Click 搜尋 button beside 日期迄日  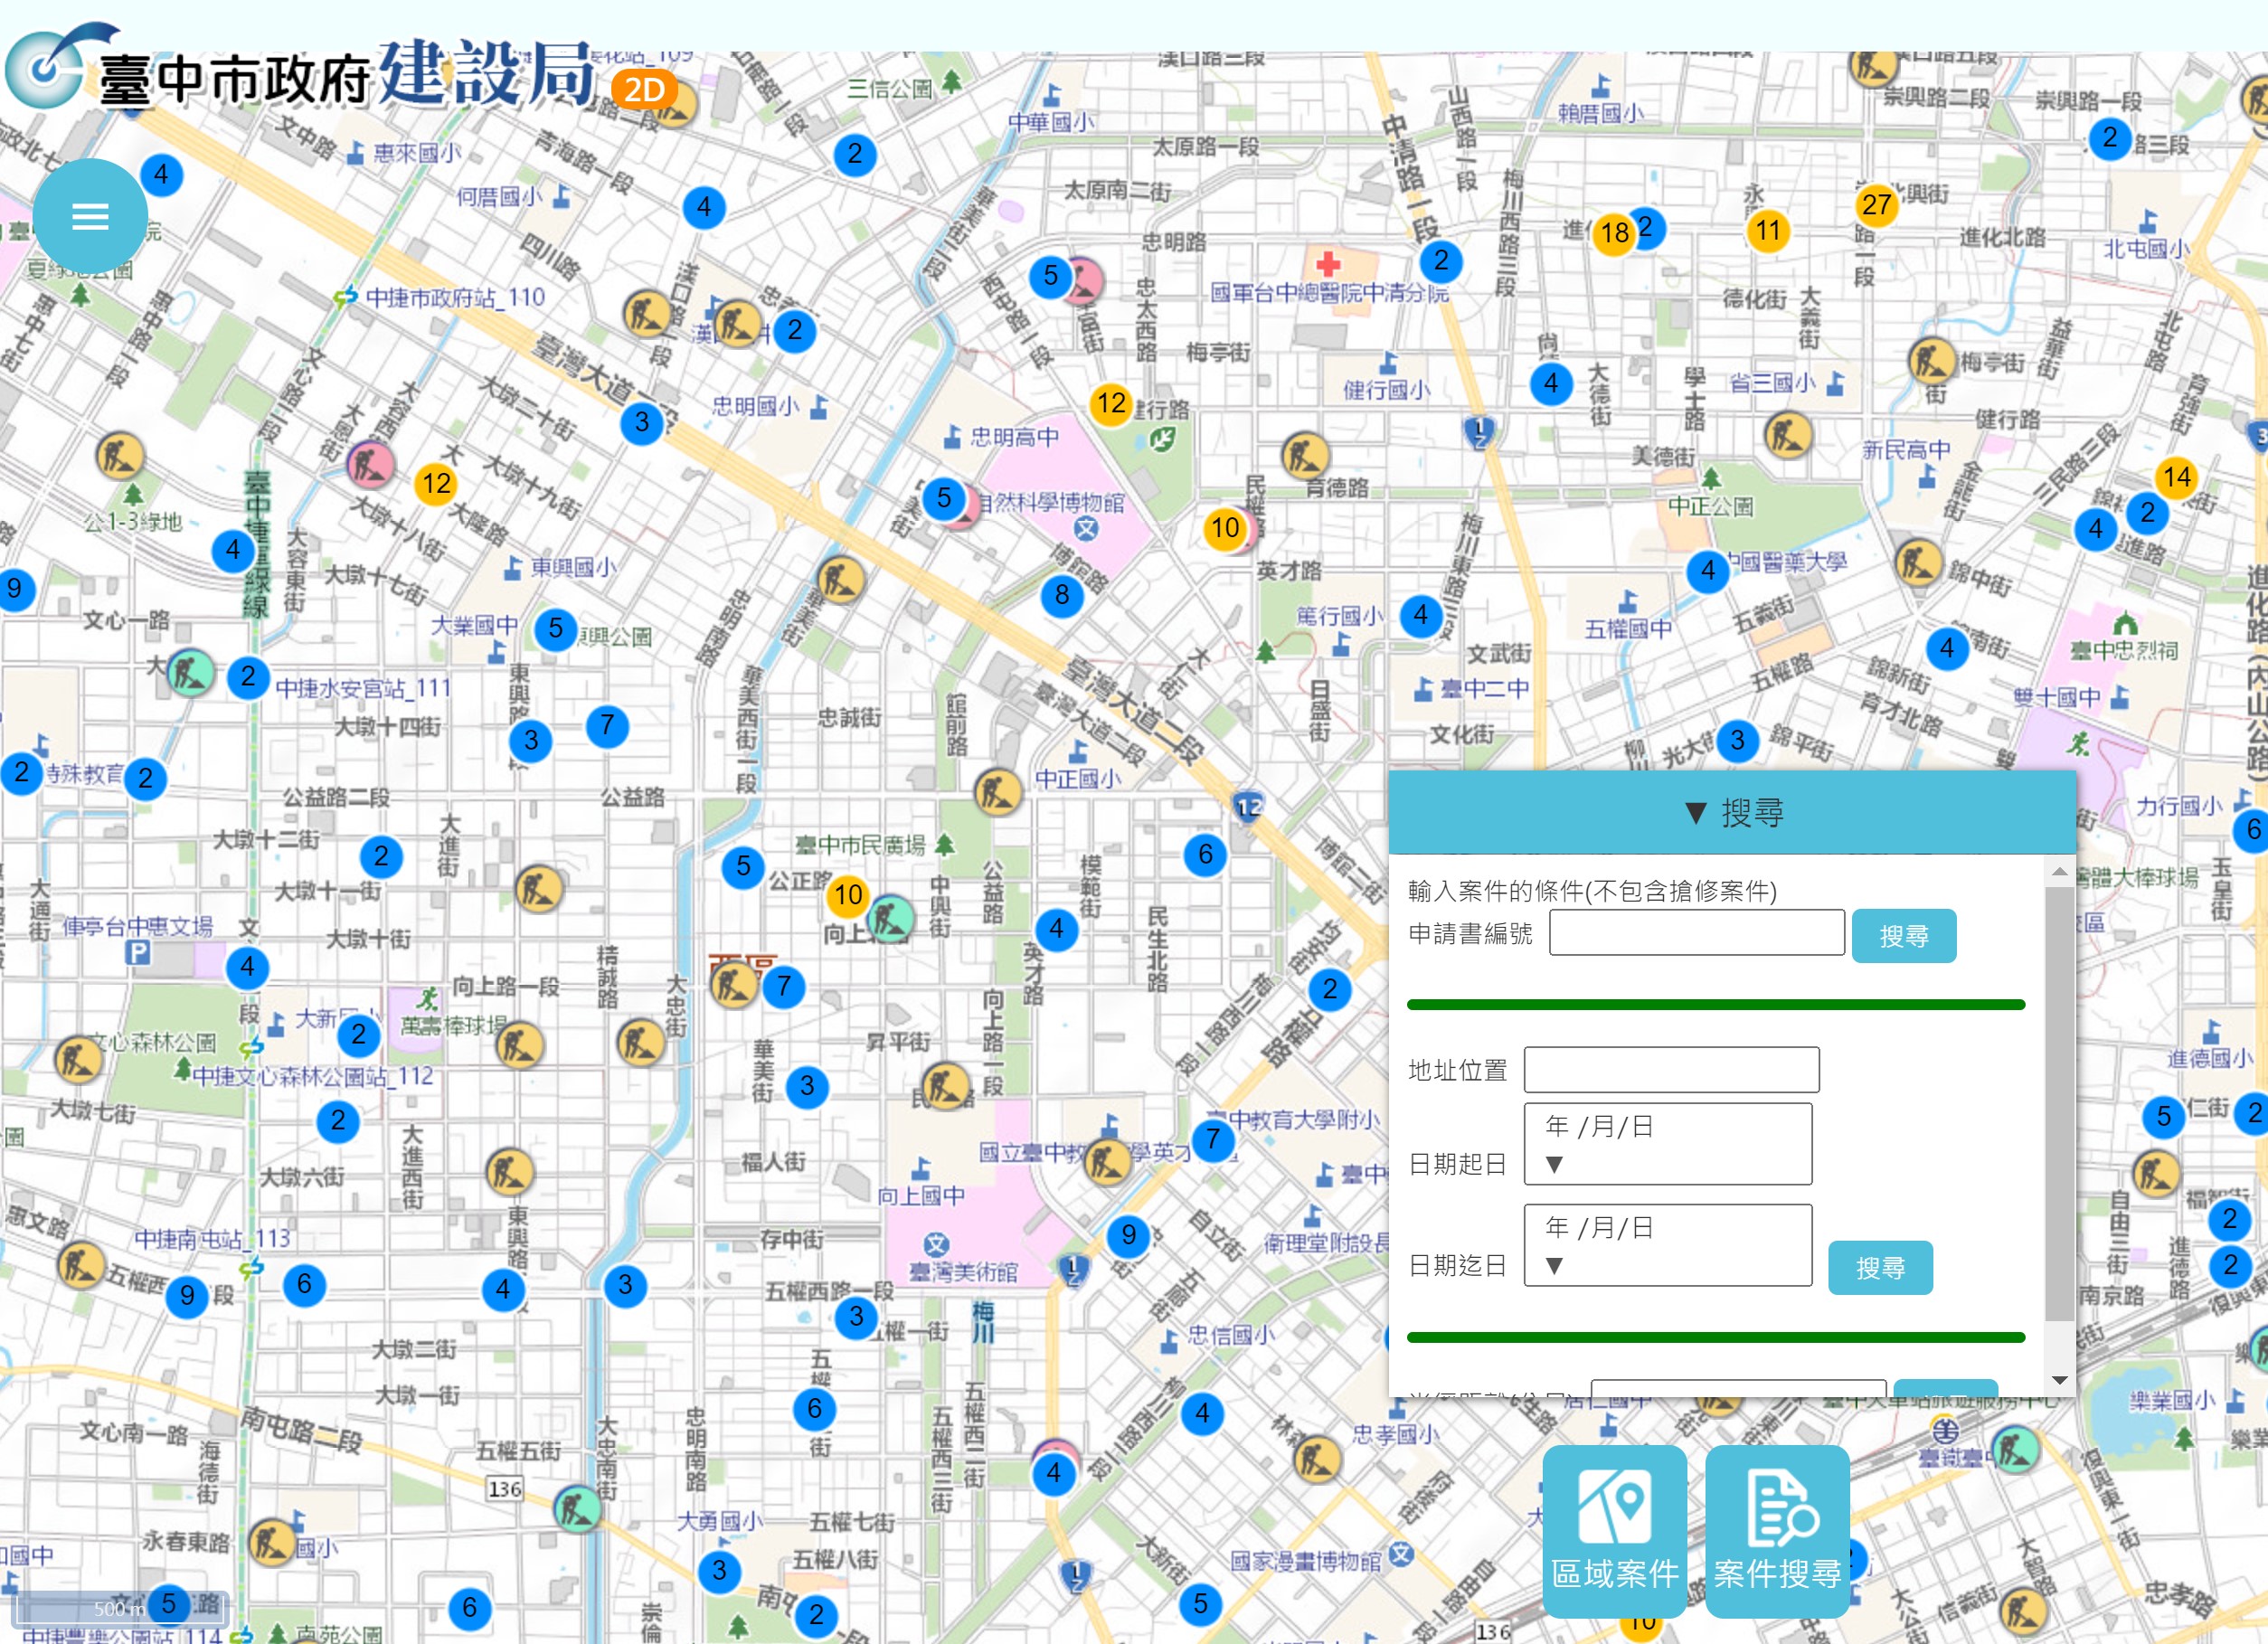[1880, 1268]
